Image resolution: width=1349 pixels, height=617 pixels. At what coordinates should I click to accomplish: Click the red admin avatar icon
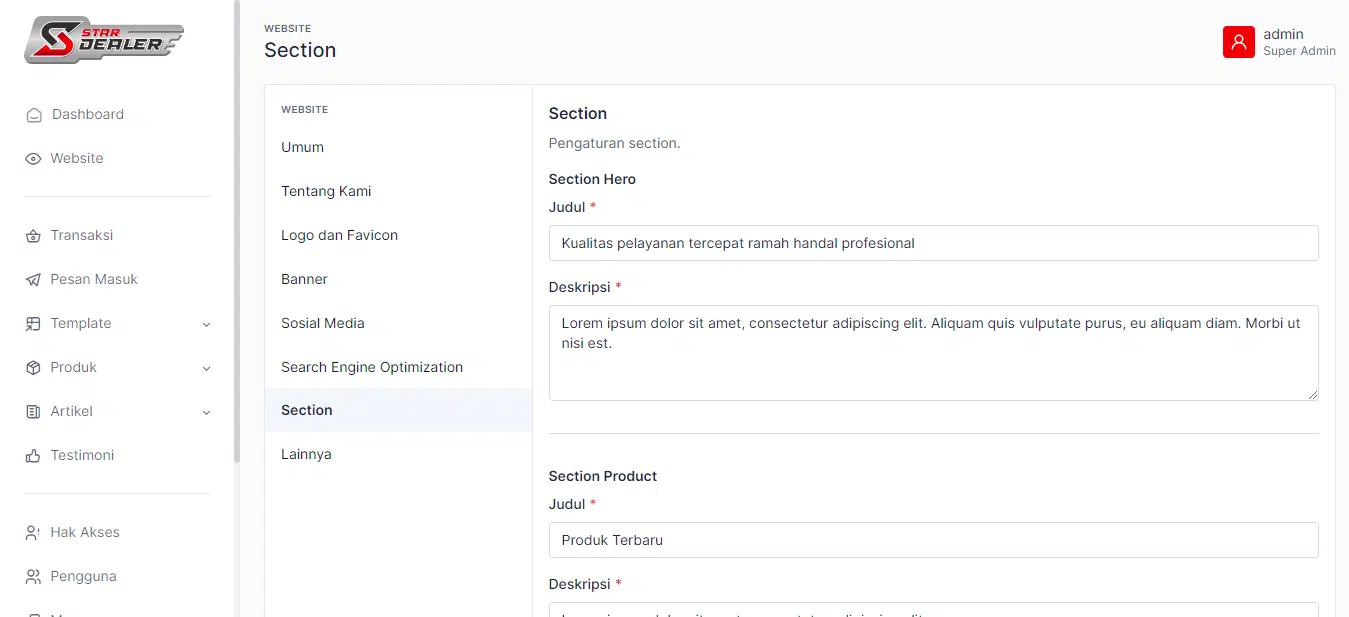(1238, 42)
